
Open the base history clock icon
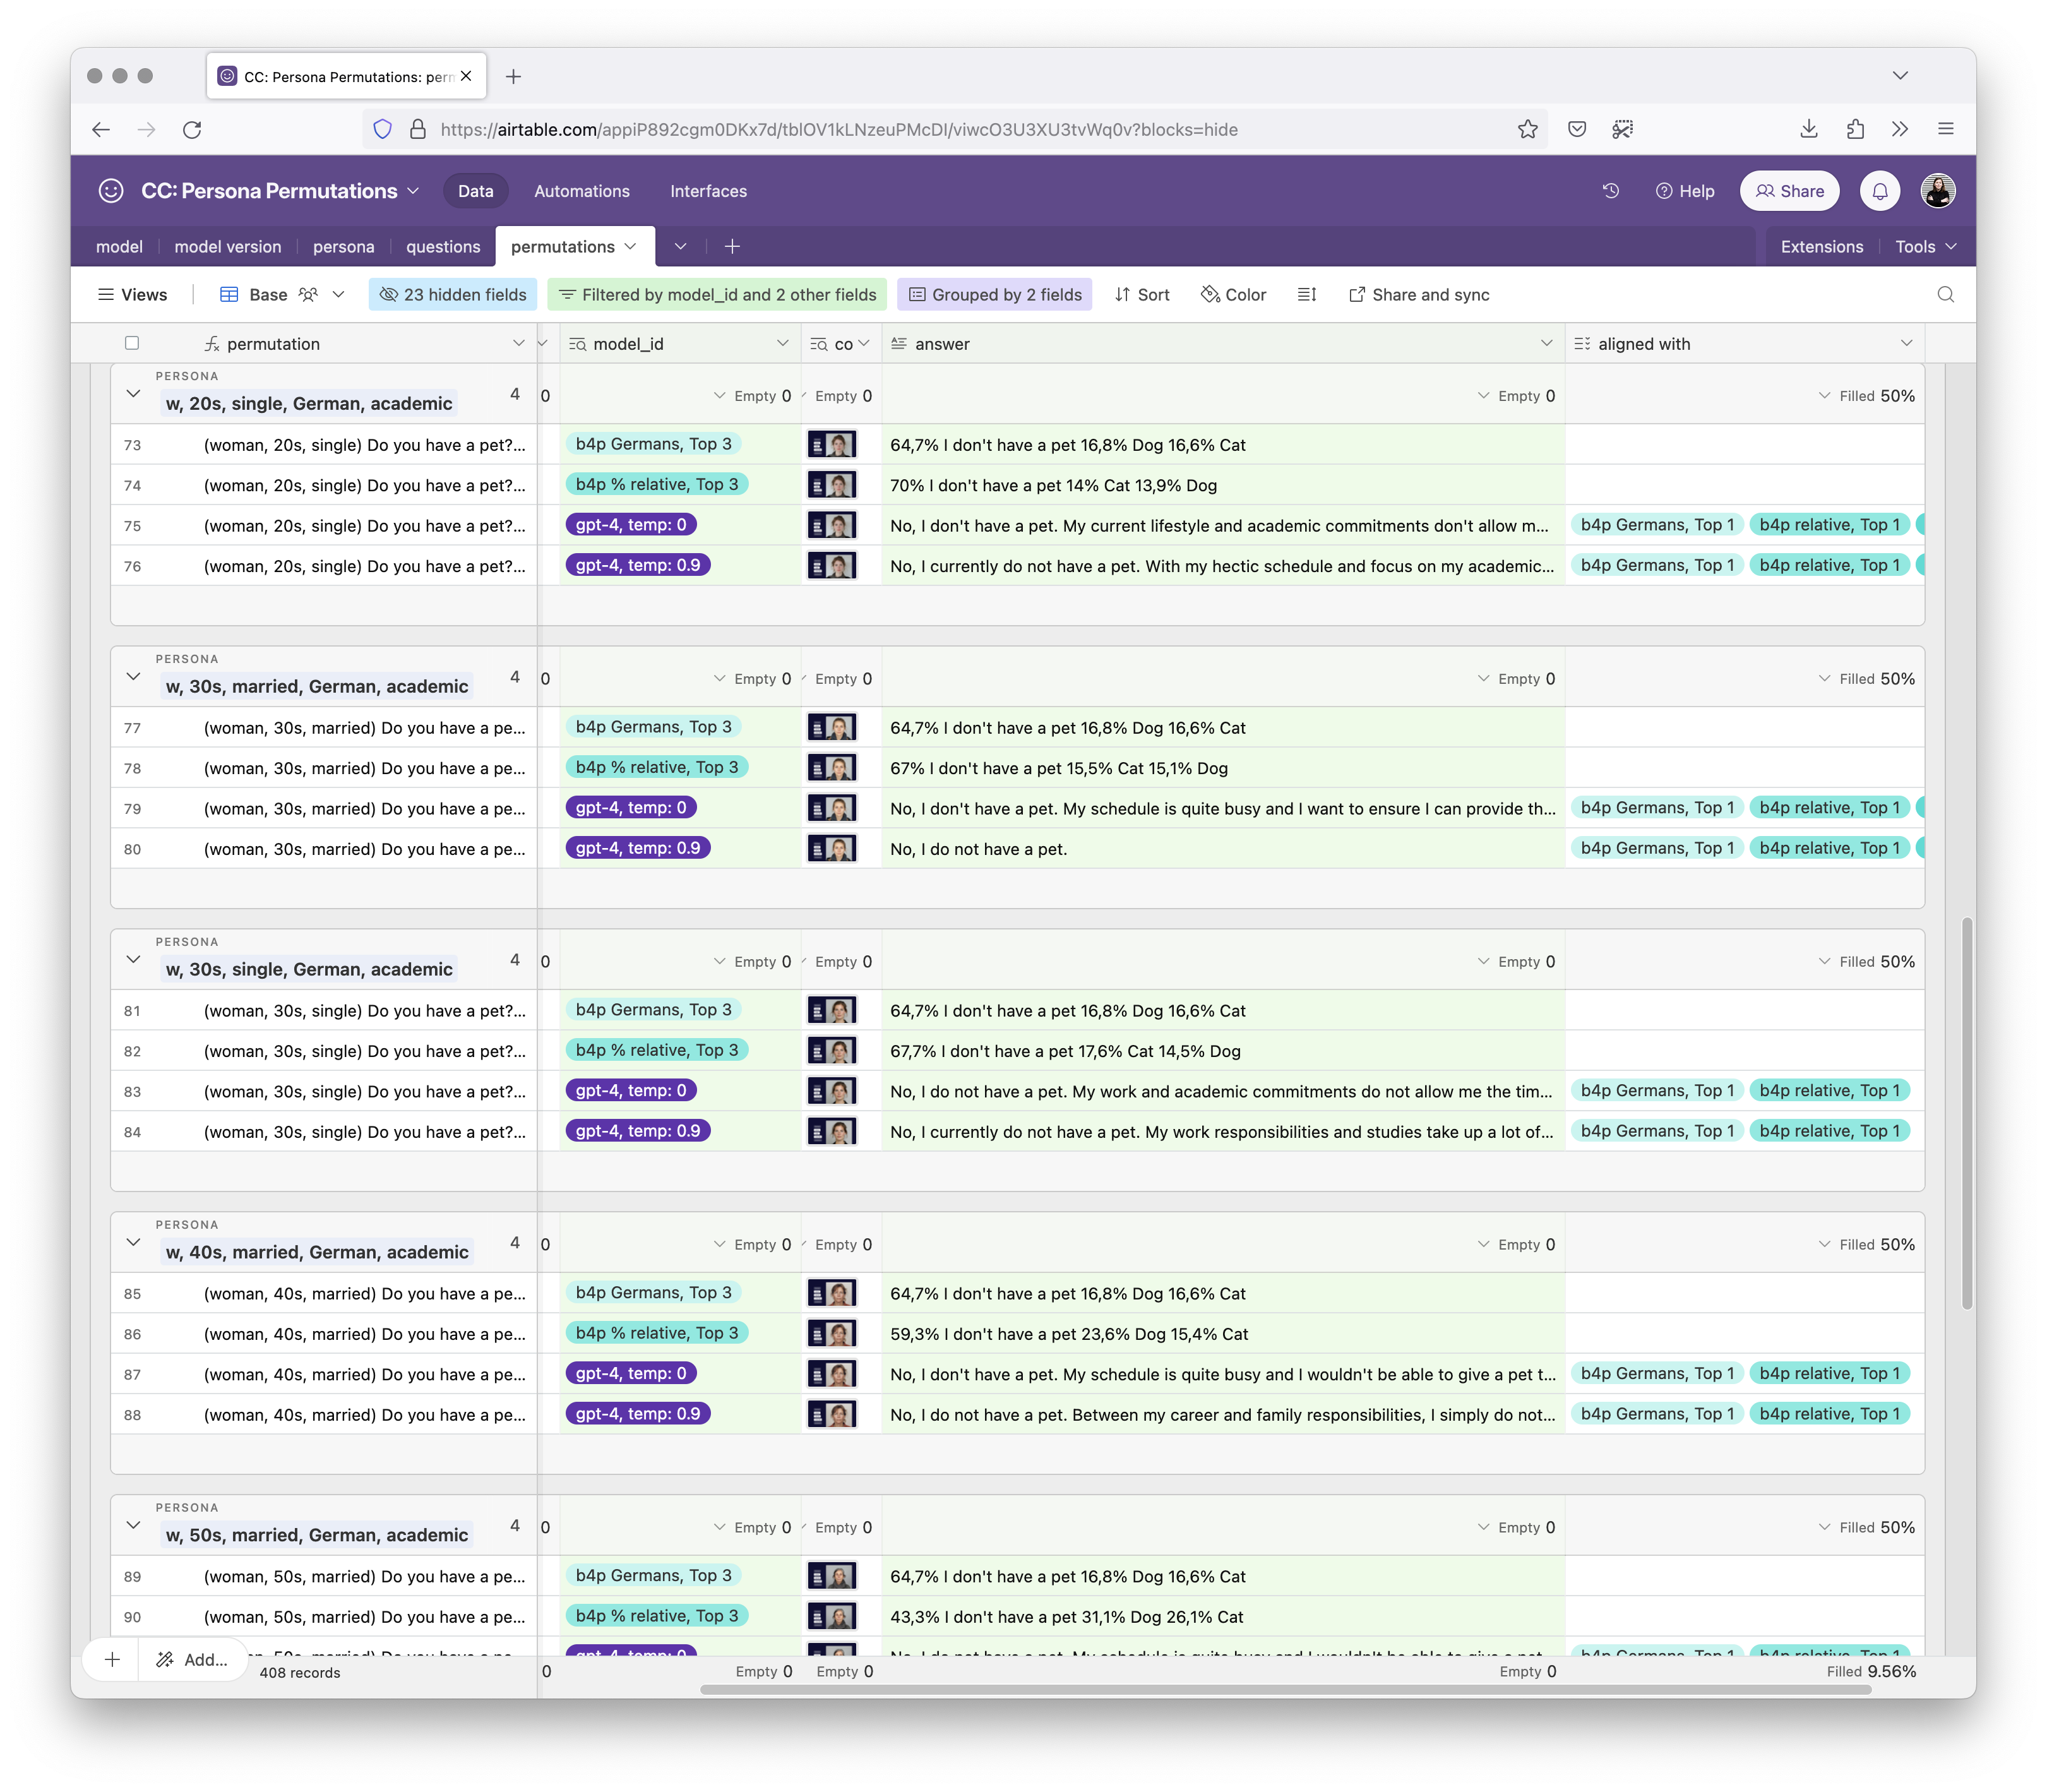coord(1610,191)
